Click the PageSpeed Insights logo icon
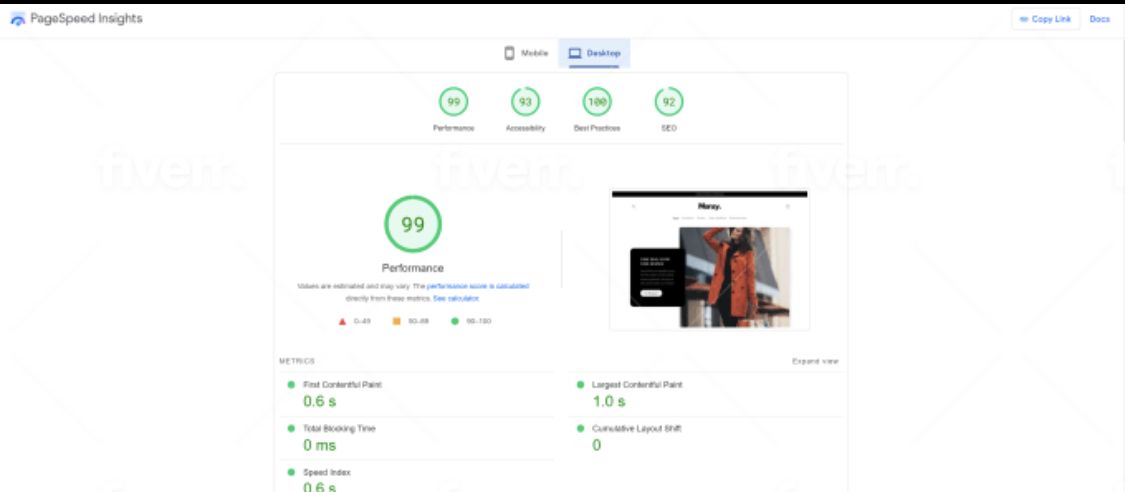1125x492 pixels. [x=18, y=19]
